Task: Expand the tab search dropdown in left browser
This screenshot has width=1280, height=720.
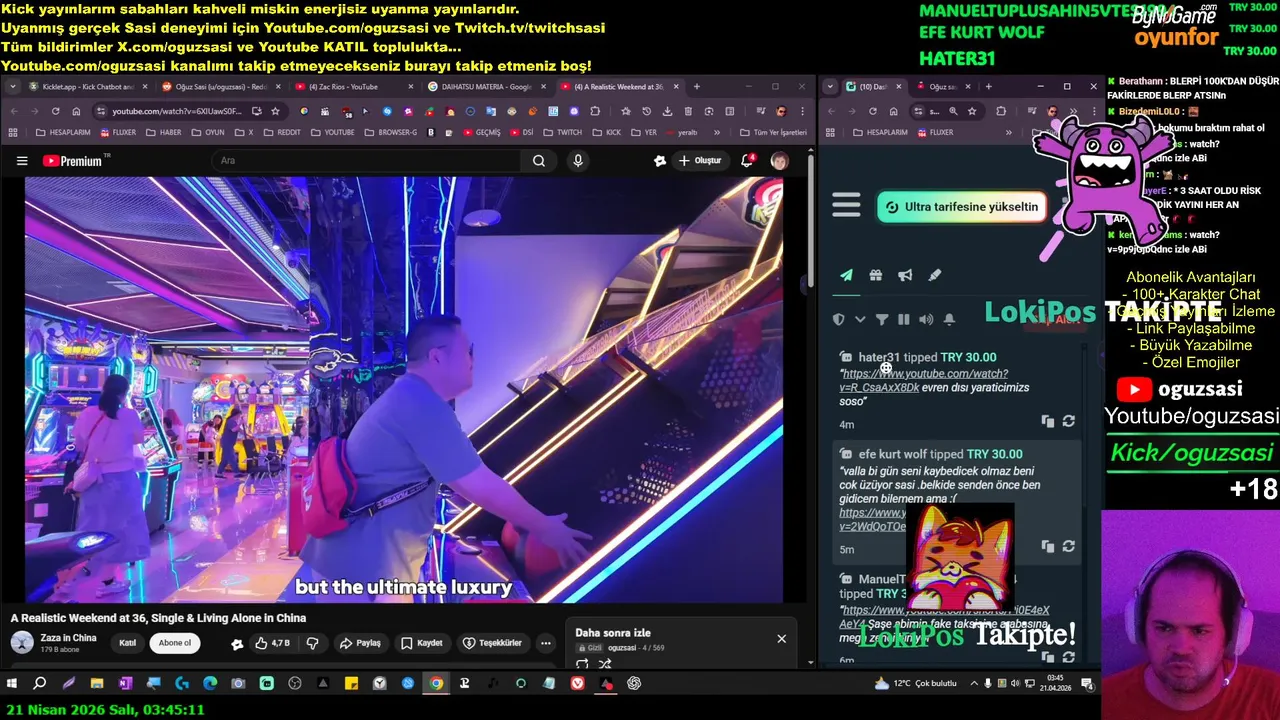Action: pyautogui.click(x=12, y=87)
